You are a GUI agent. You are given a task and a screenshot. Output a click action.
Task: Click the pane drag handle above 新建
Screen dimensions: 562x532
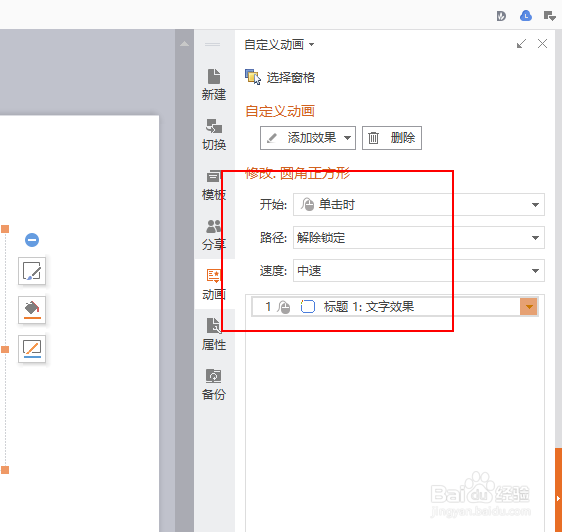click(213, 44)
